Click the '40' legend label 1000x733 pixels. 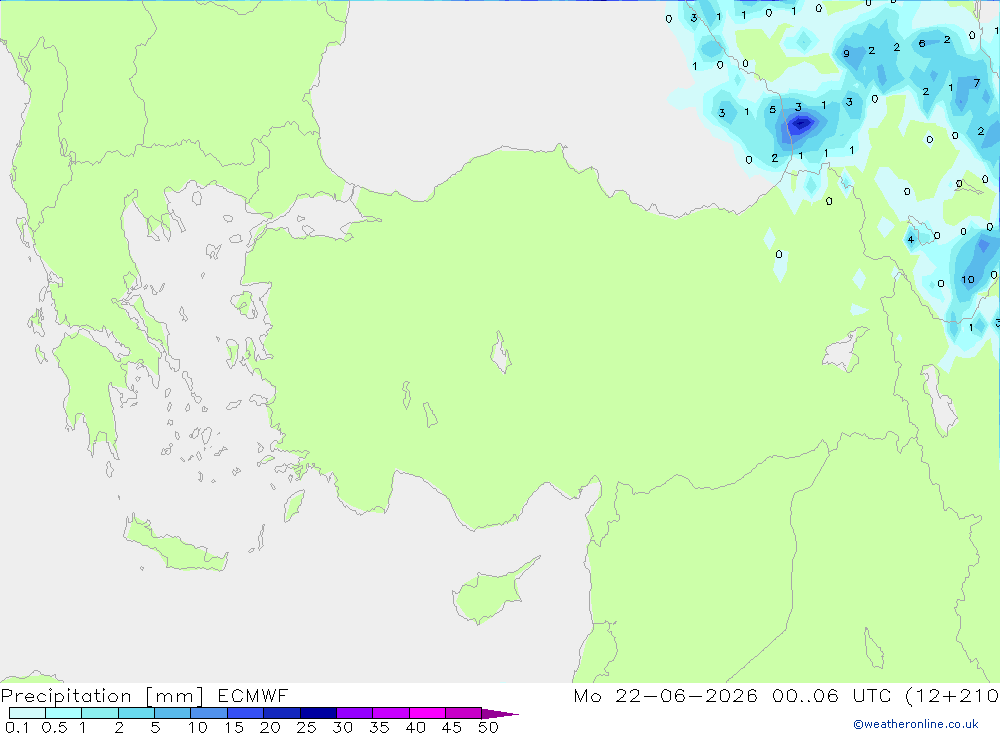416,727
